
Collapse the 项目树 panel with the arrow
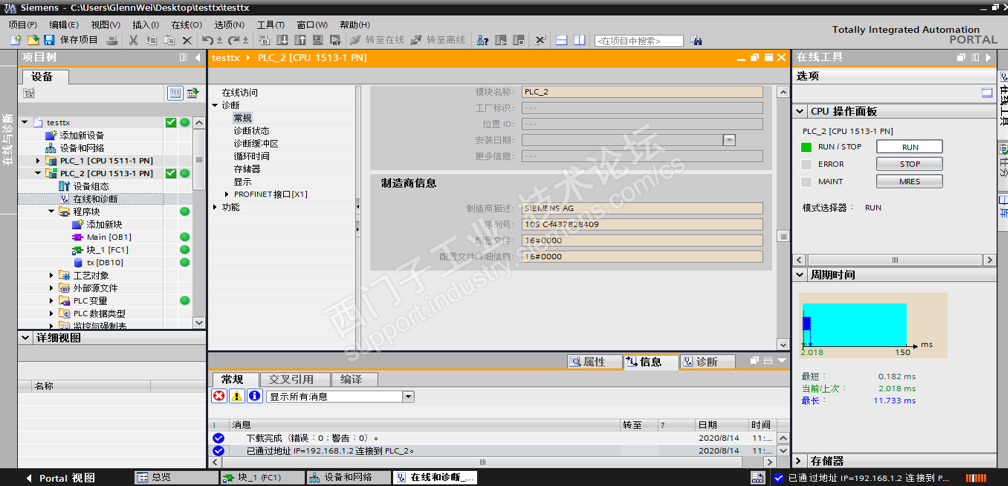[197, 57]
